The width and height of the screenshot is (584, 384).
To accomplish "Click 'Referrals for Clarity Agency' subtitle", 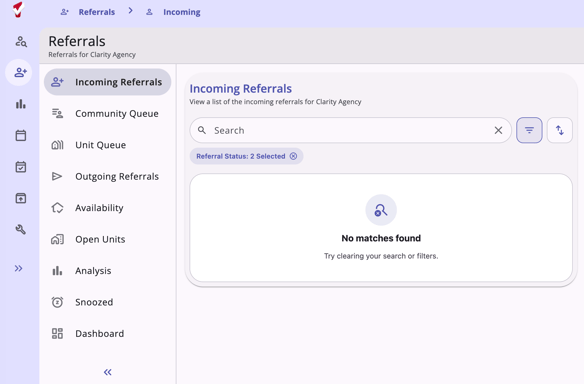I will [92, 55].
